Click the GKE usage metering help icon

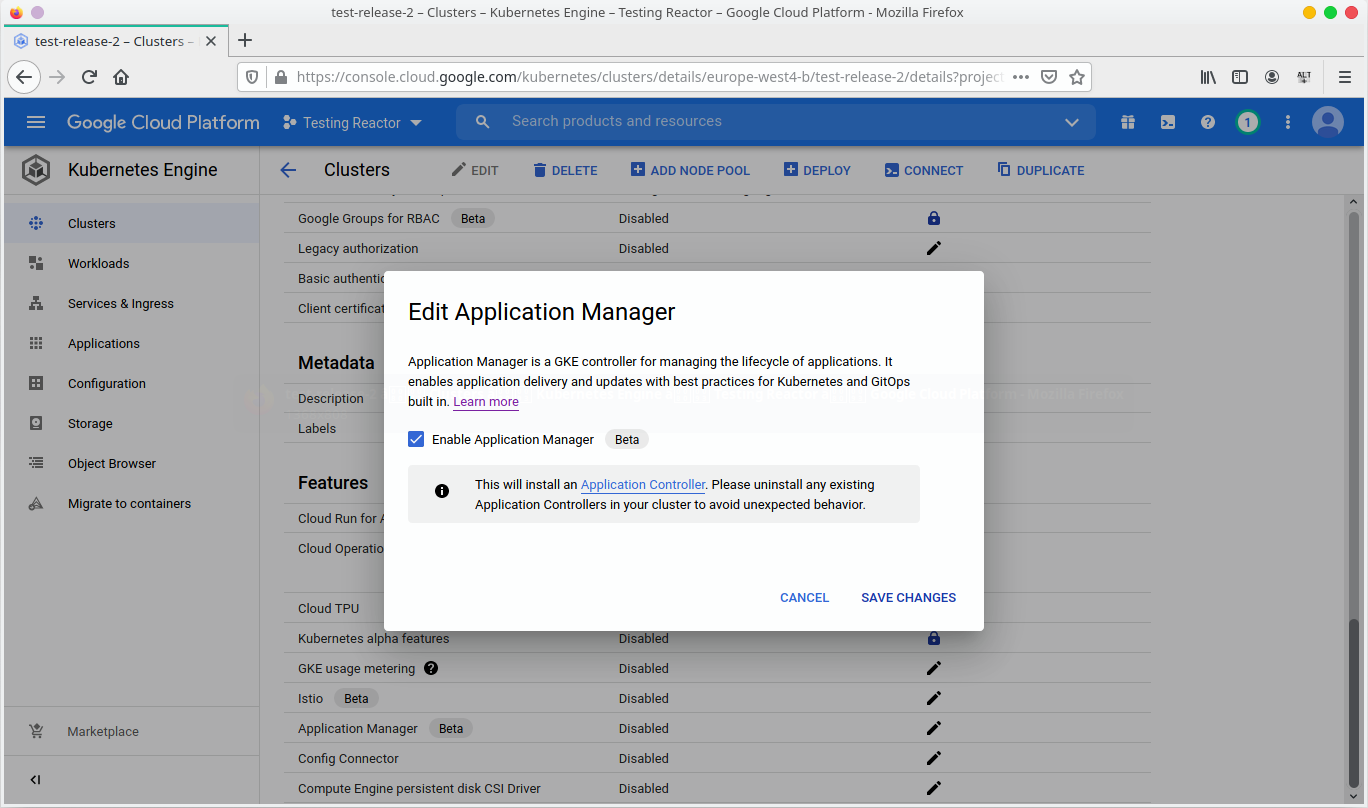(431, 668)
